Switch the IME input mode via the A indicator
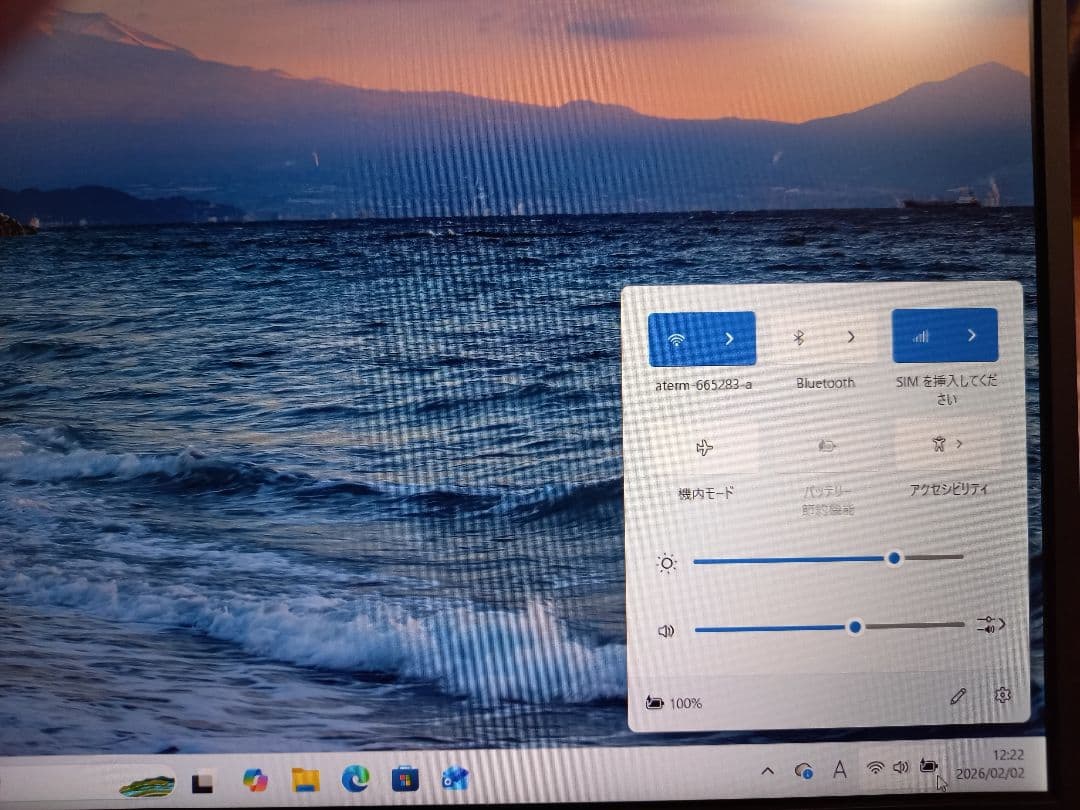 839,770
